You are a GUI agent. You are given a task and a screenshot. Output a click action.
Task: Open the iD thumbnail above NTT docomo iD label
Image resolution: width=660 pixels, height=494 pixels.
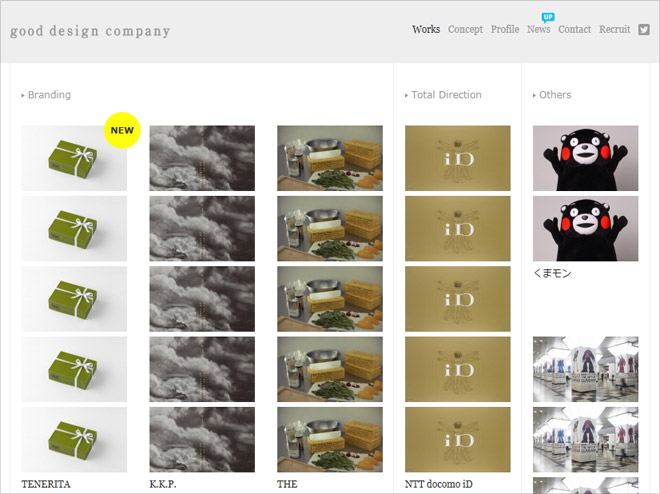[x=458, y=440]
